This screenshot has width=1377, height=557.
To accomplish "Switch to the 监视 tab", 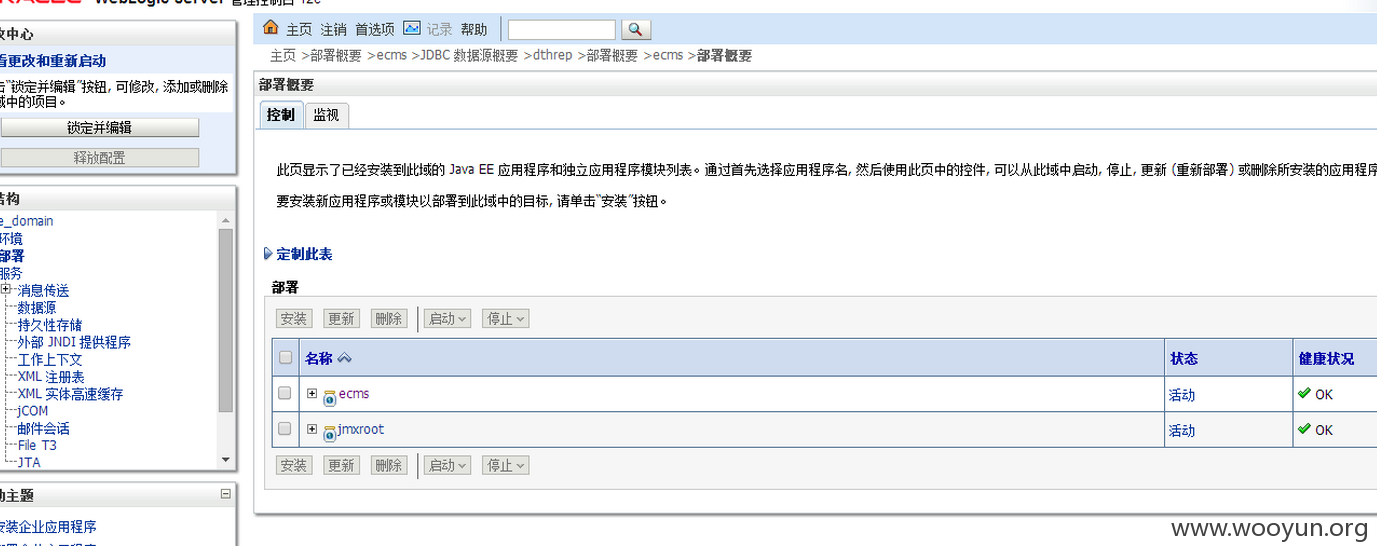I will 326,115.
